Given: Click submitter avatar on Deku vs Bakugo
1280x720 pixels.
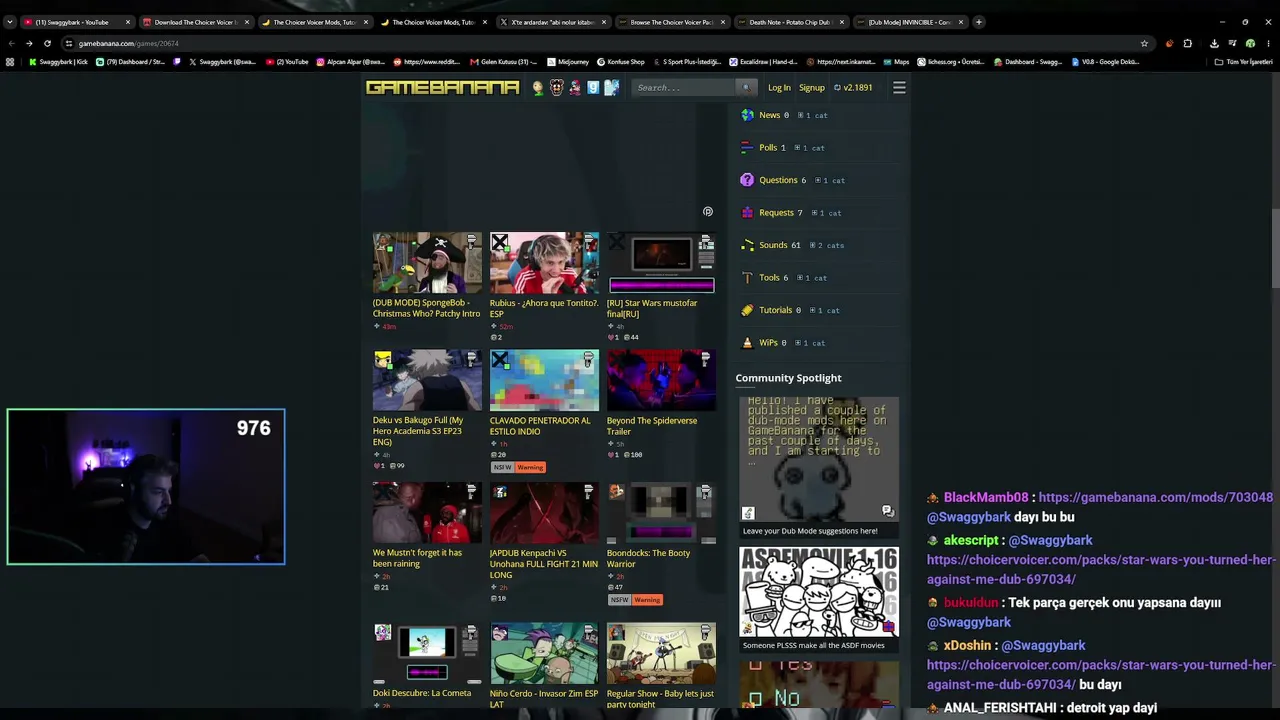Looking at the screenshot, I should tap(382, 359).
